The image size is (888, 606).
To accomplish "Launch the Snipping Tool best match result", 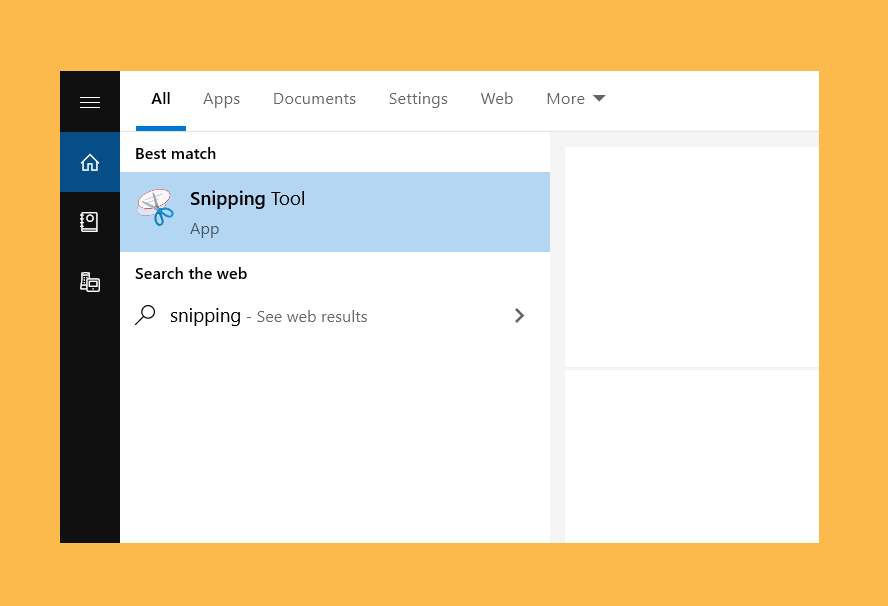I will [x=335, y=212].
